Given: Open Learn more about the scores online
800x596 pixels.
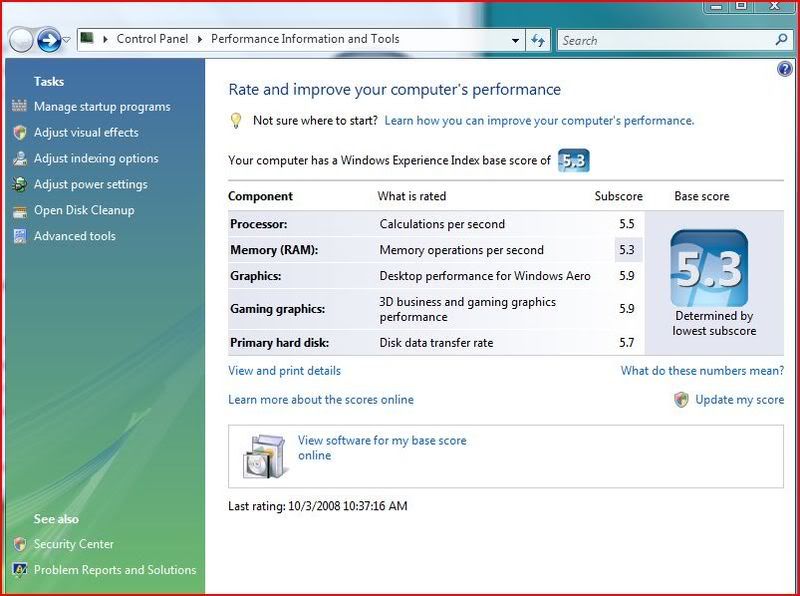Looking at the screenshot, I should (x=320, y=400).
